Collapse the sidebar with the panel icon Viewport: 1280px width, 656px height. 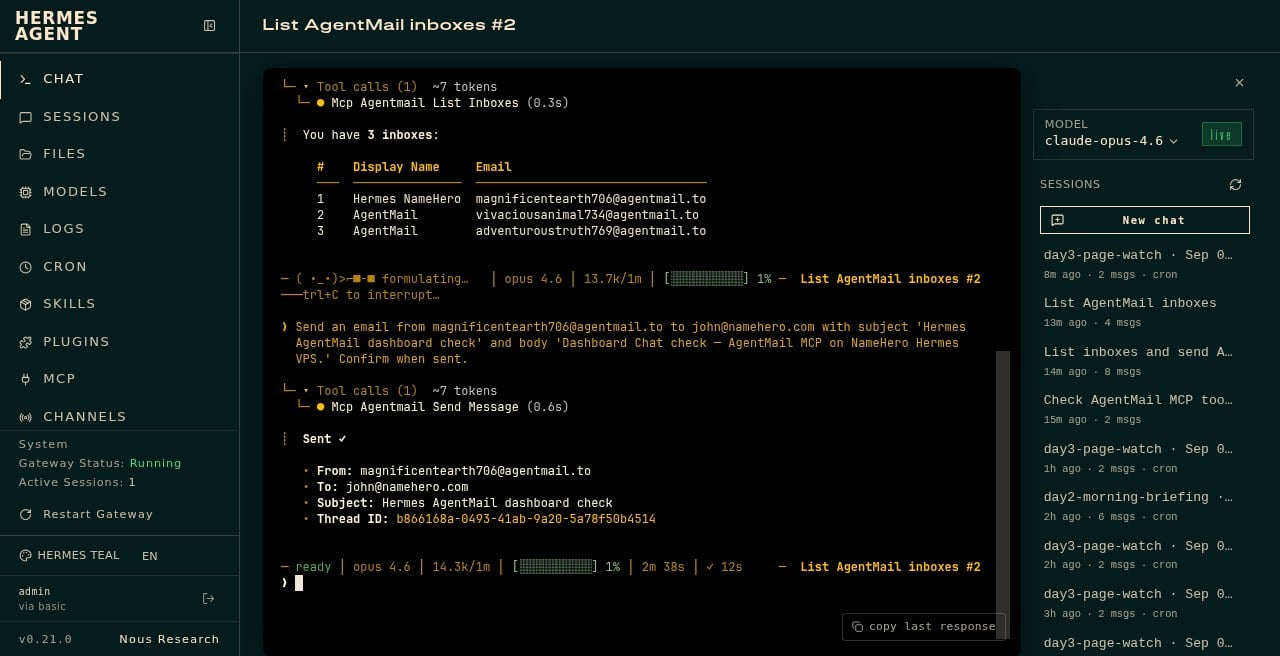209,25
